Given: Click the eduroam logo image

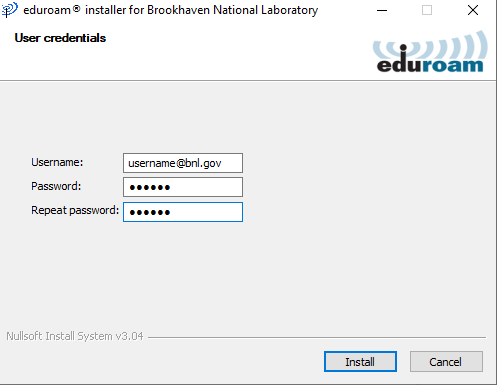Looking at the screenshot, I should (x=430, y=52).
